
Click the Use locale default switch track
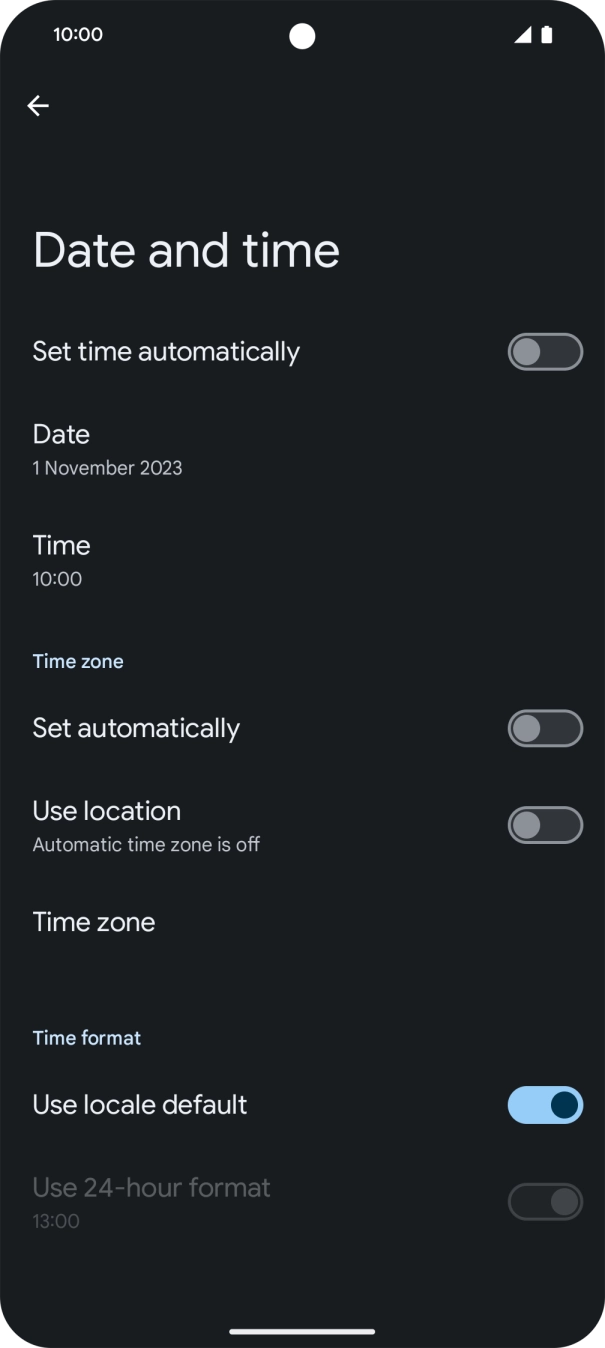(x=545, y=1105)
